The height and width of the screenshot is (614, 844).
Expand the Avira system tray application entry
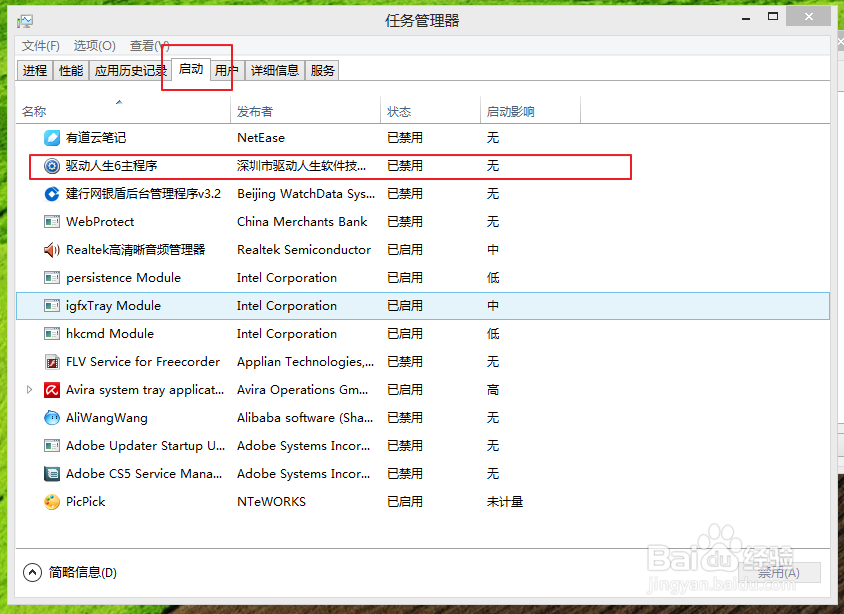coord(30,390)
